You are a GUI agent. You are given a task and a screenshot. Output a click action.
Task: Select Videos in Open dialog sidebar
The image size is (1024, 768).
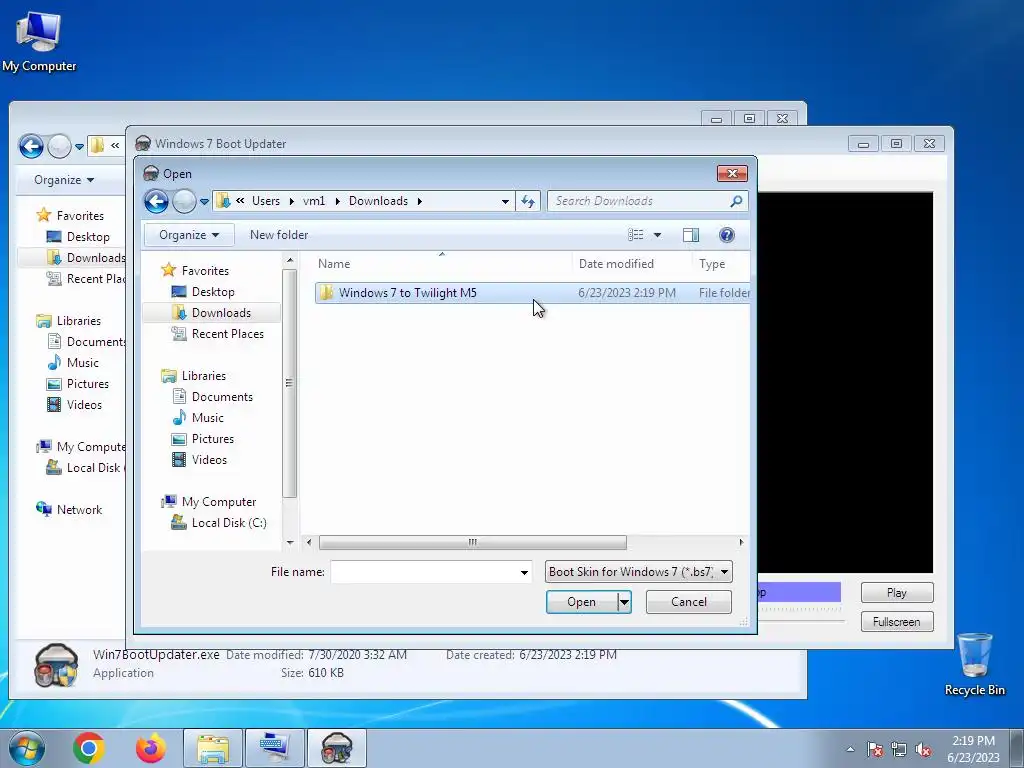click(x=209, y=460)
